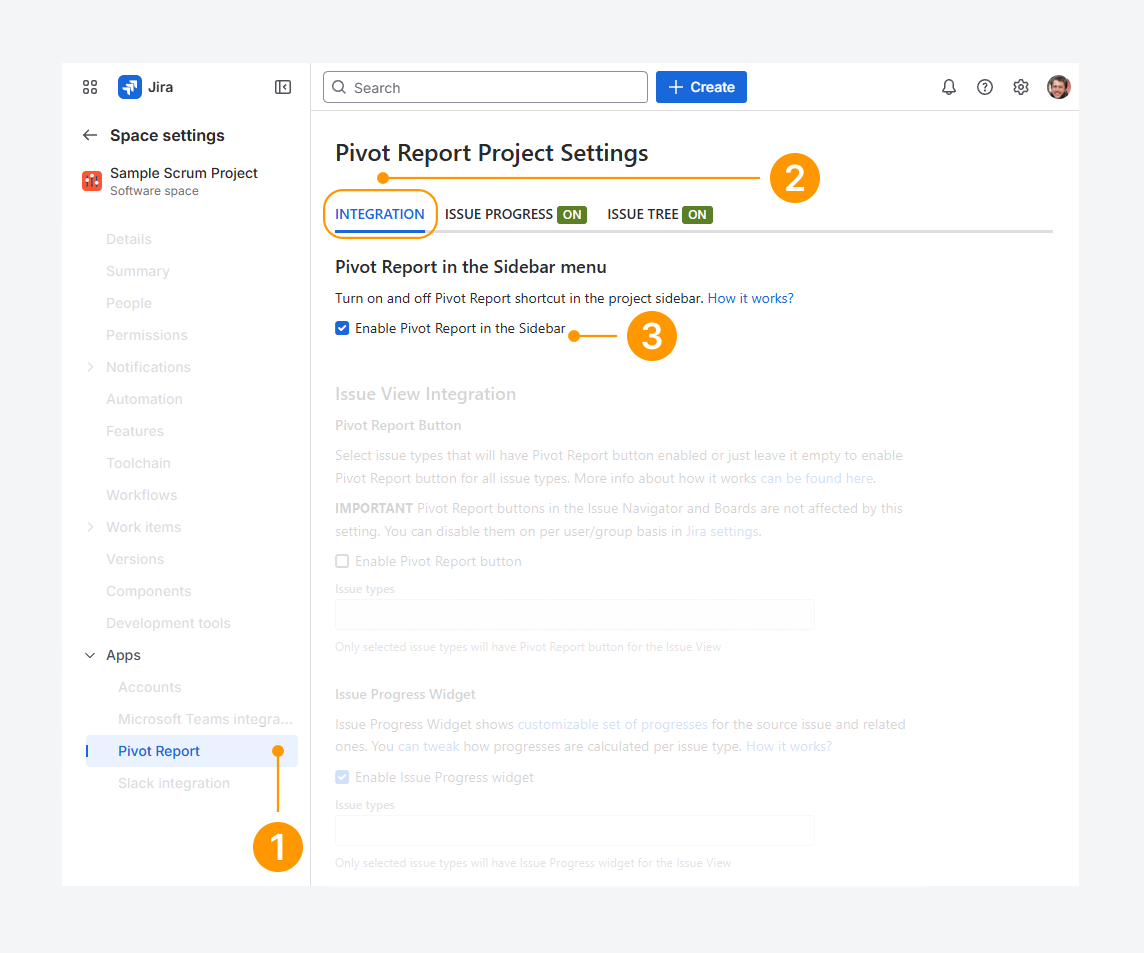1144x953 pixels.
Task: Click the Create button
Action: [x=701, y=87]
